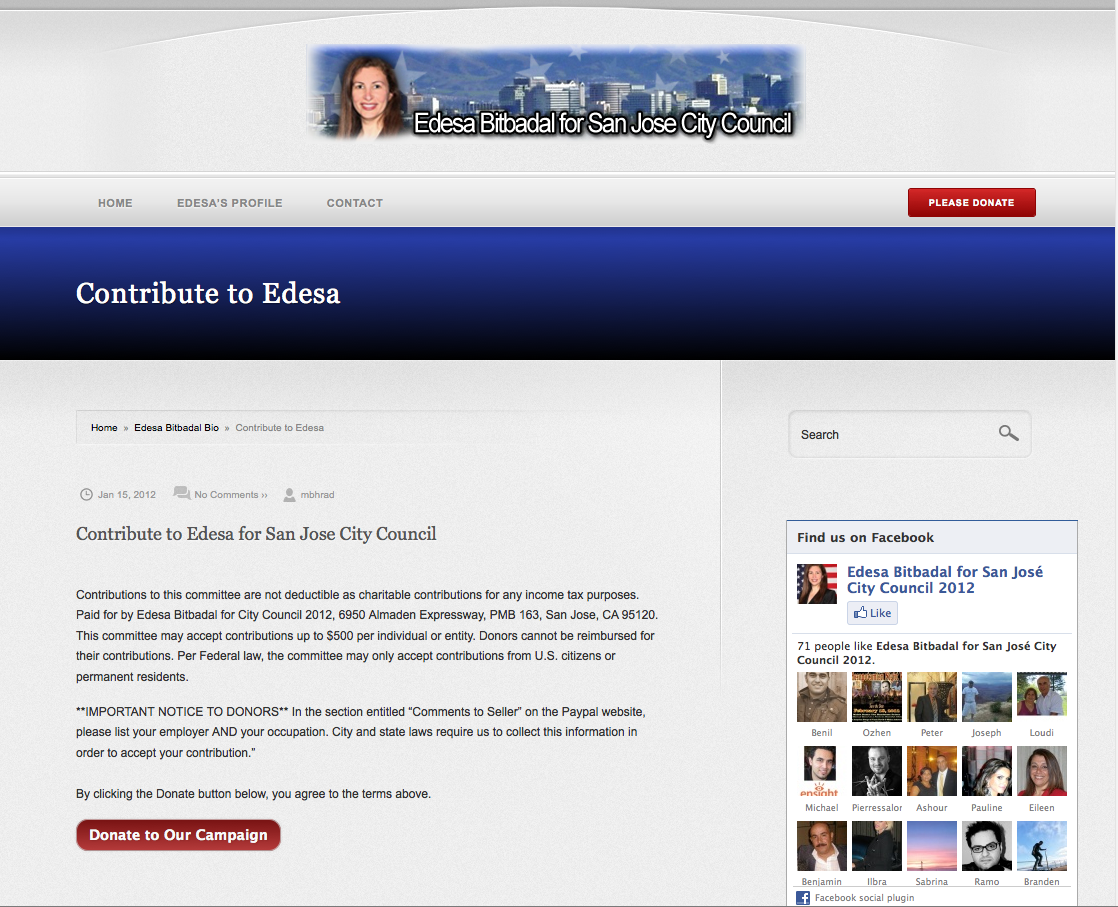This screenshot has height=907, width=1118.
Task: Click the Facebook logo in plugin footer
Action: (x=803, y=897)
